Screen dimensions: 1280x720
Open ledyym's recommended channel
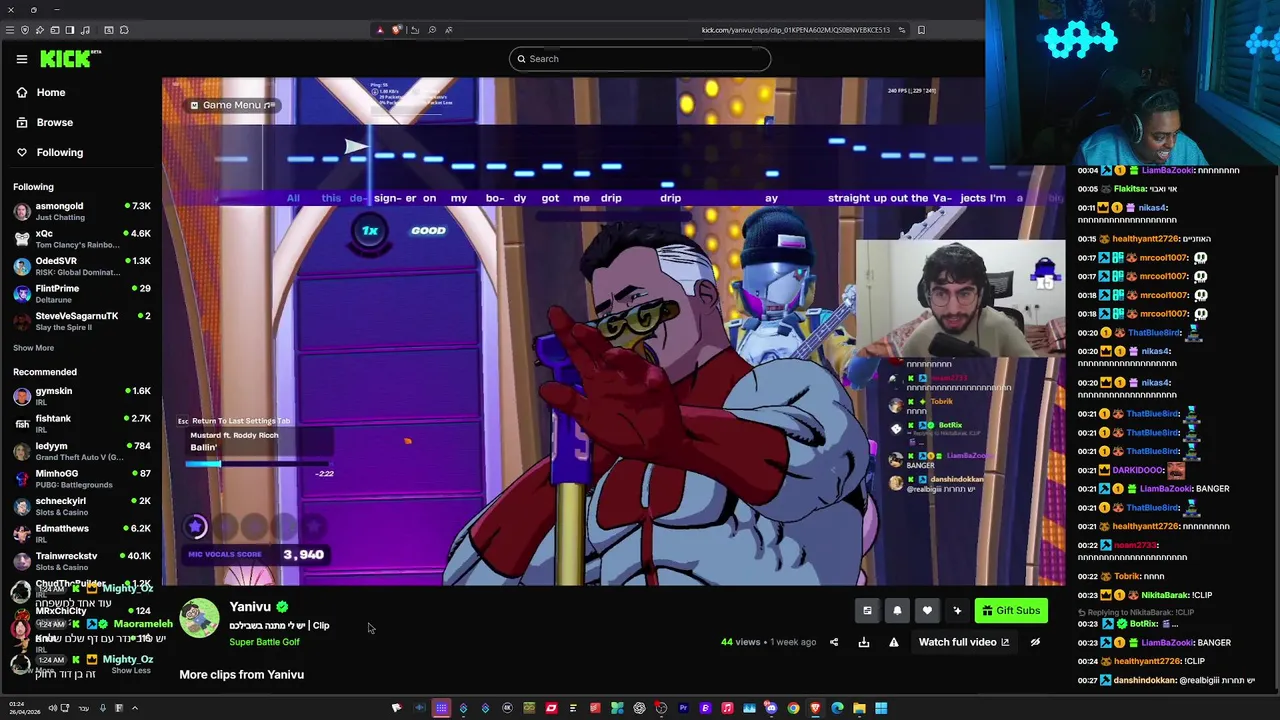[81, 451]
